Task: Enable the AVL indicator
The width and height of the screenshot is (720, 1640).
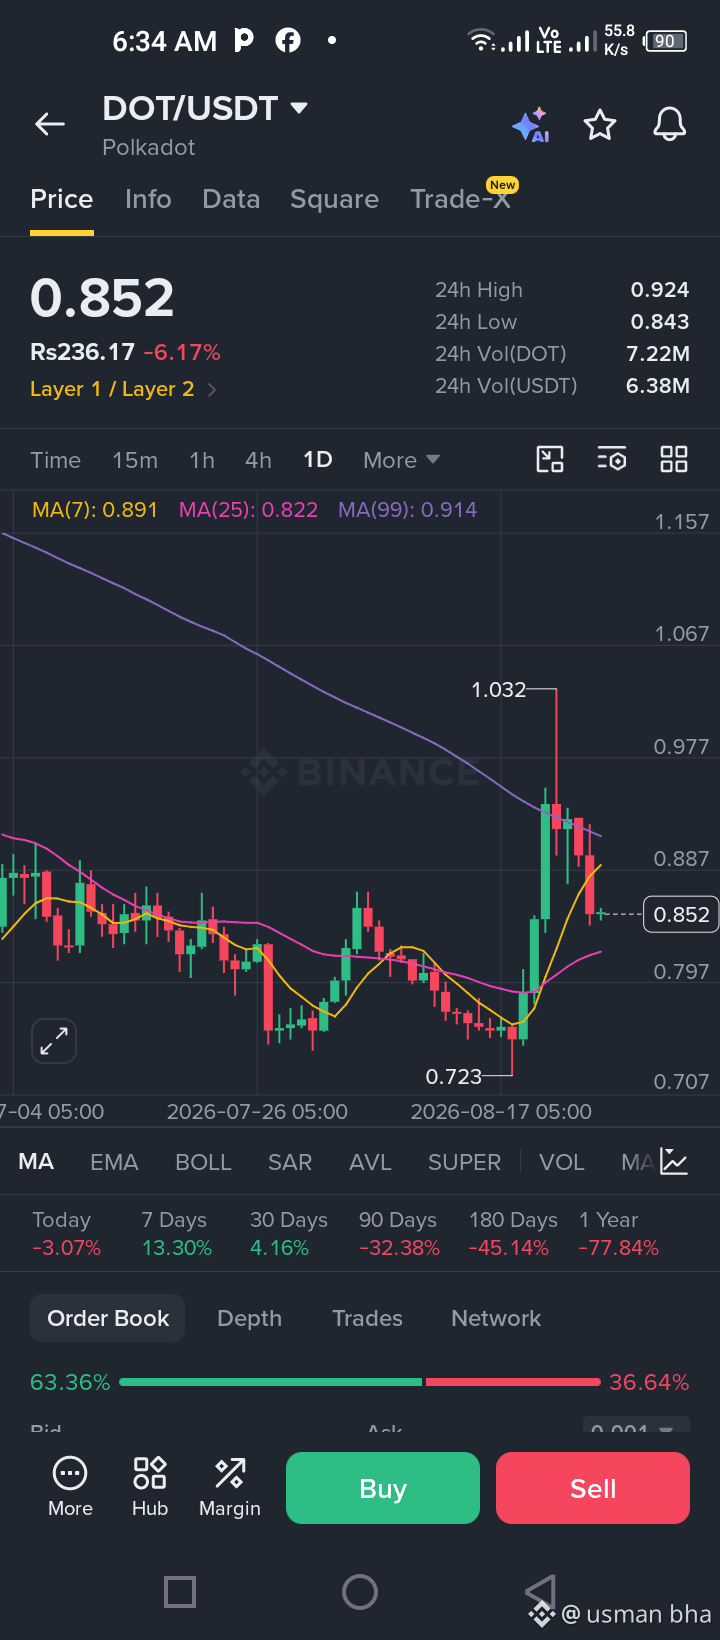Action: point(370,1162)
